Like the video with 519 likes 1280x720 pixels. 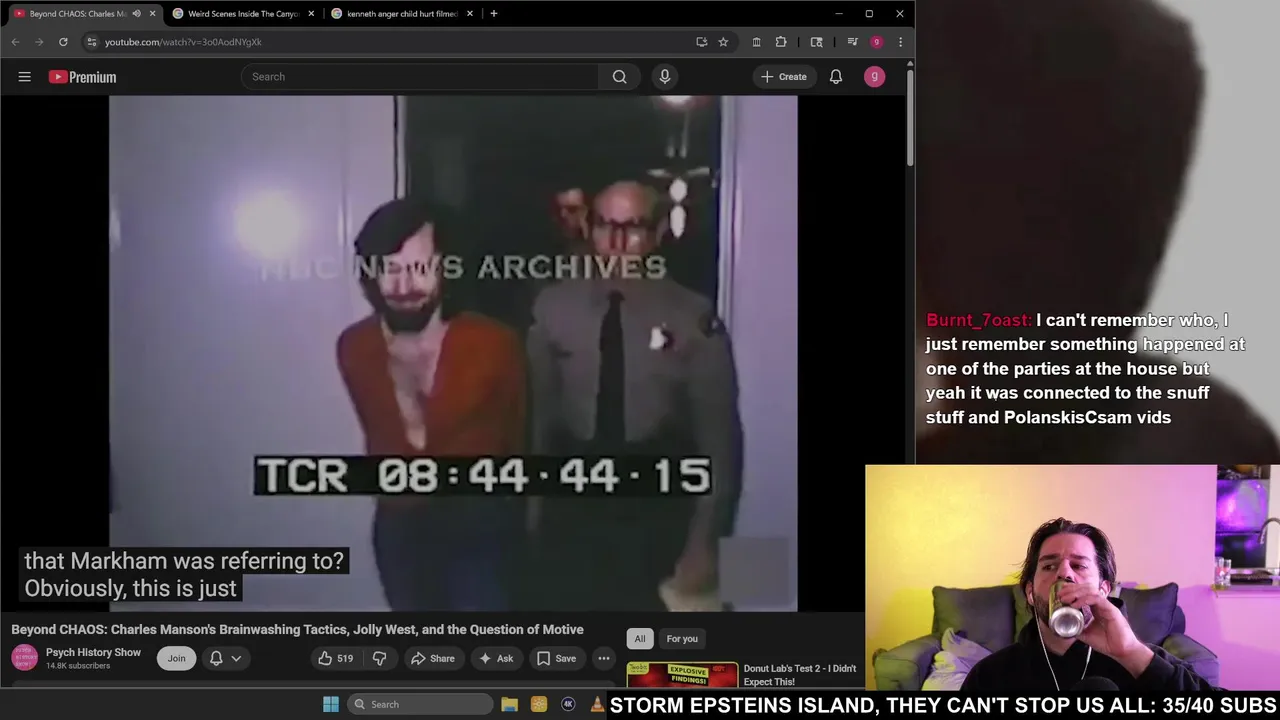tap(335, 658)
